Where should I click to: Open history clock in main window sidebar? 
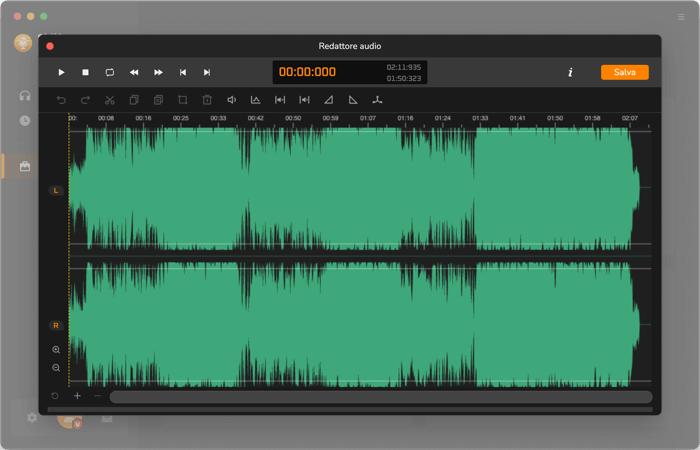[x=25, y=121]
